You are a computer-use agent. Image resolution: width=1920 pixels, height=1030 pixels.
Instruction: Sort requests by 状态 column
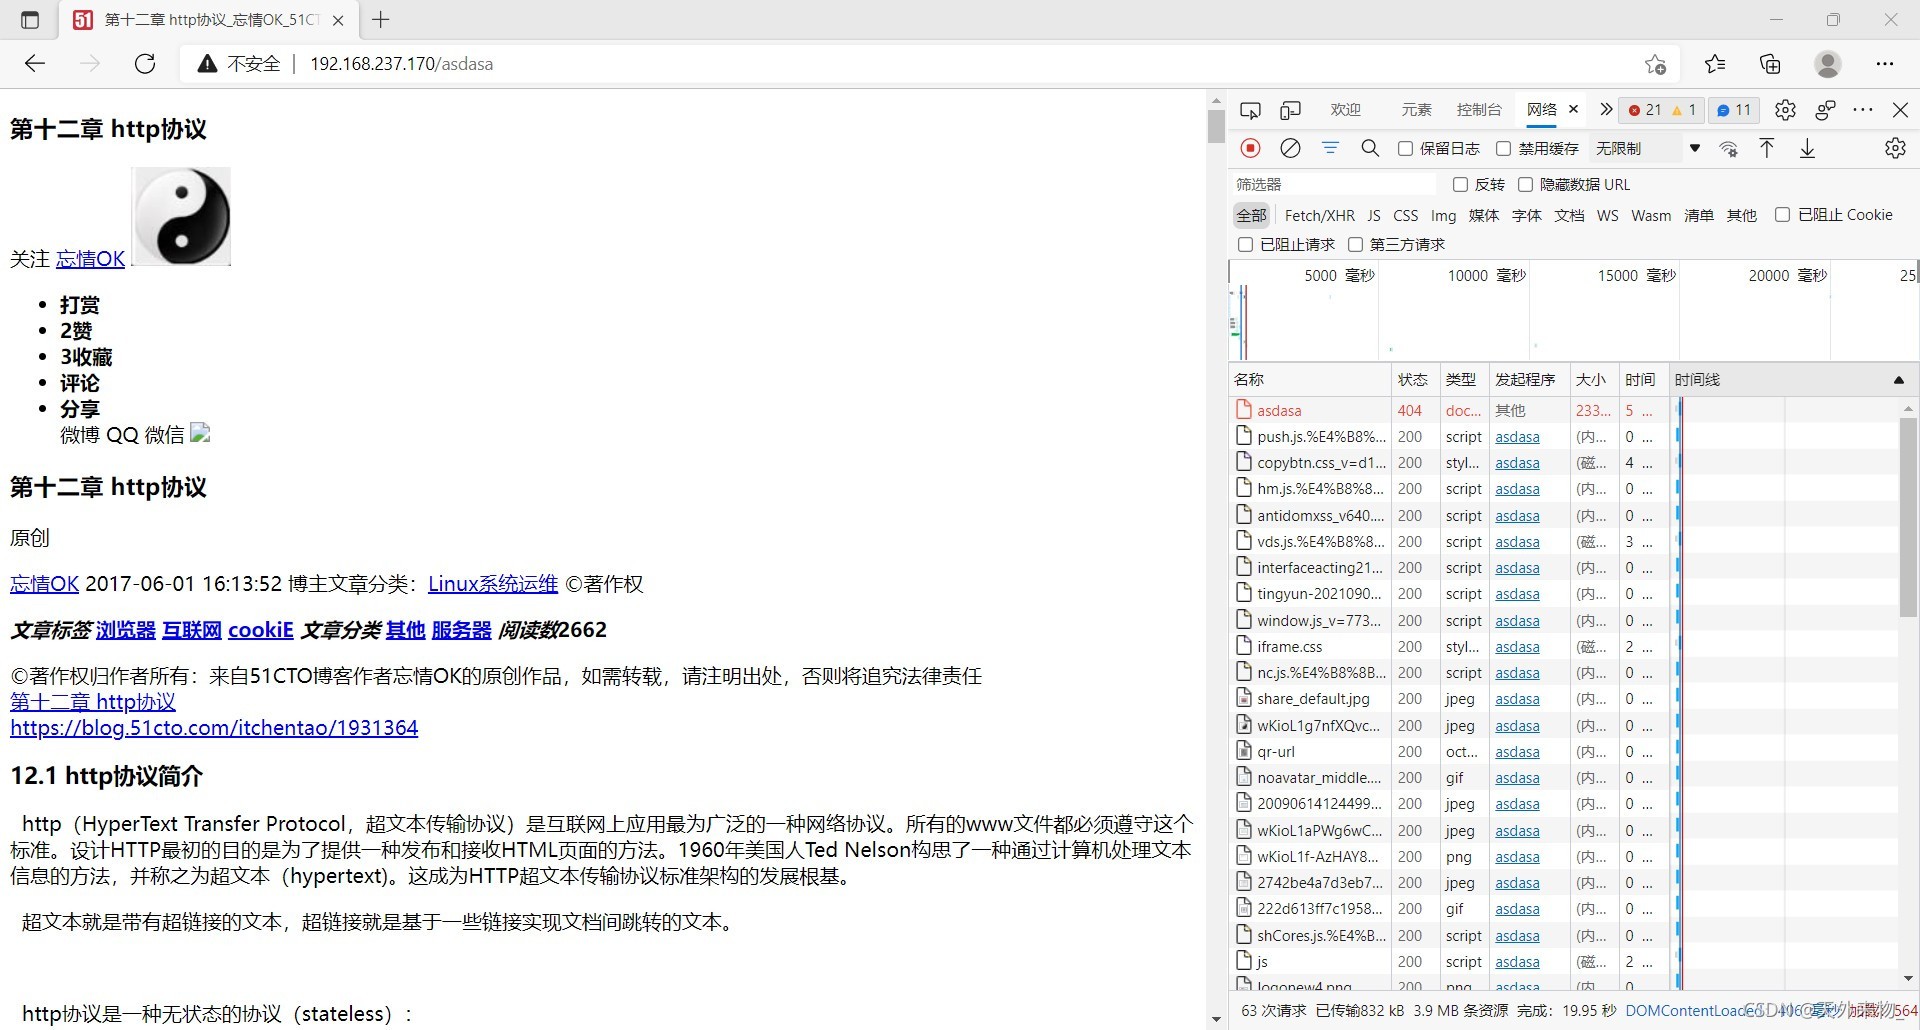click(1413, 380)
